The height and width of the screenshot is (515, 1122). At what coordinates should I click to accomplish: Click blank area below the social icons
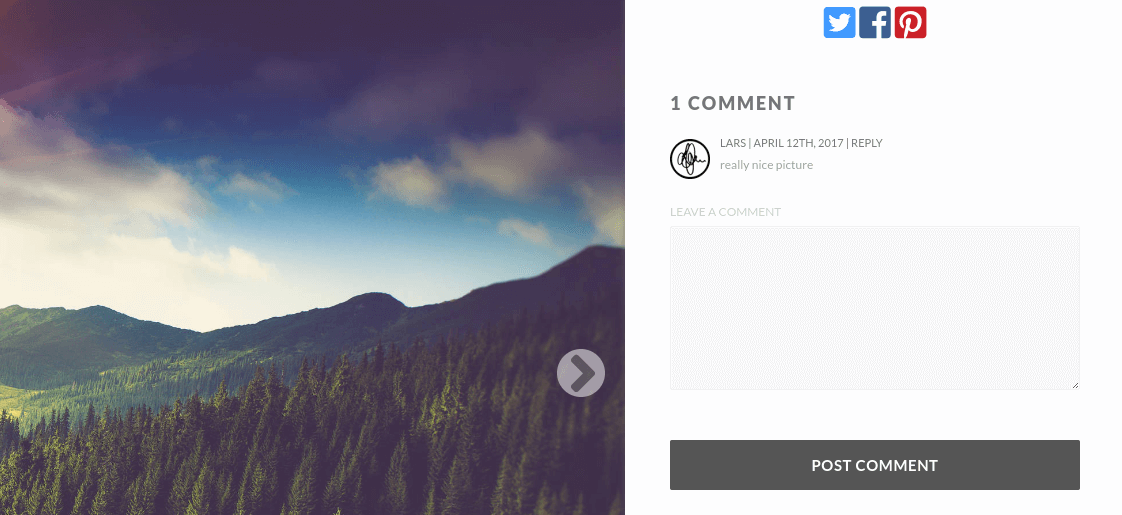click(x=874, y=64)
